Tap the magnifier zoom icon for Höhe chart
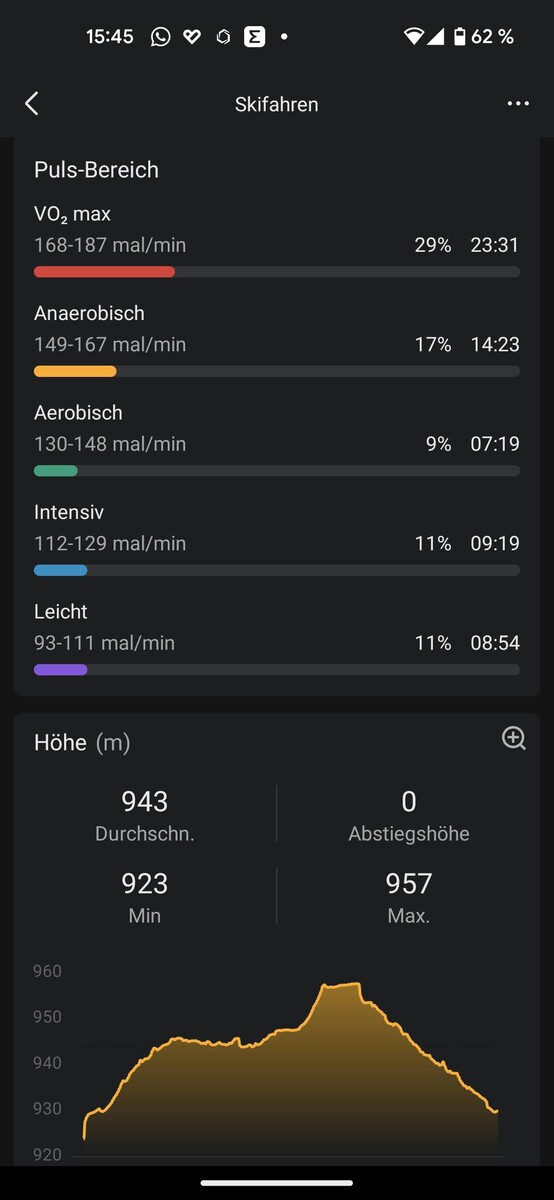This screenshot has height=1200, width=554. (513, 739)
